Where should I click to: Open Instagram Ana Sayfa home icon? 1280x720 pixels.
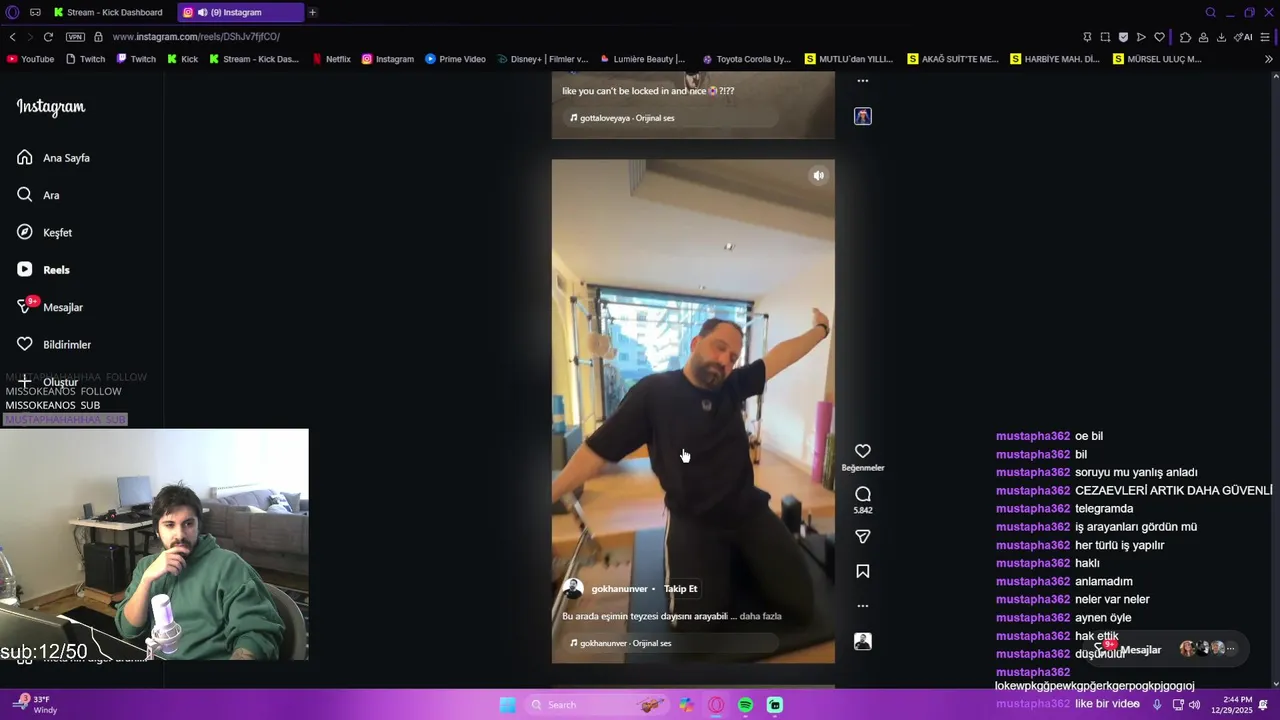(25, 157)
